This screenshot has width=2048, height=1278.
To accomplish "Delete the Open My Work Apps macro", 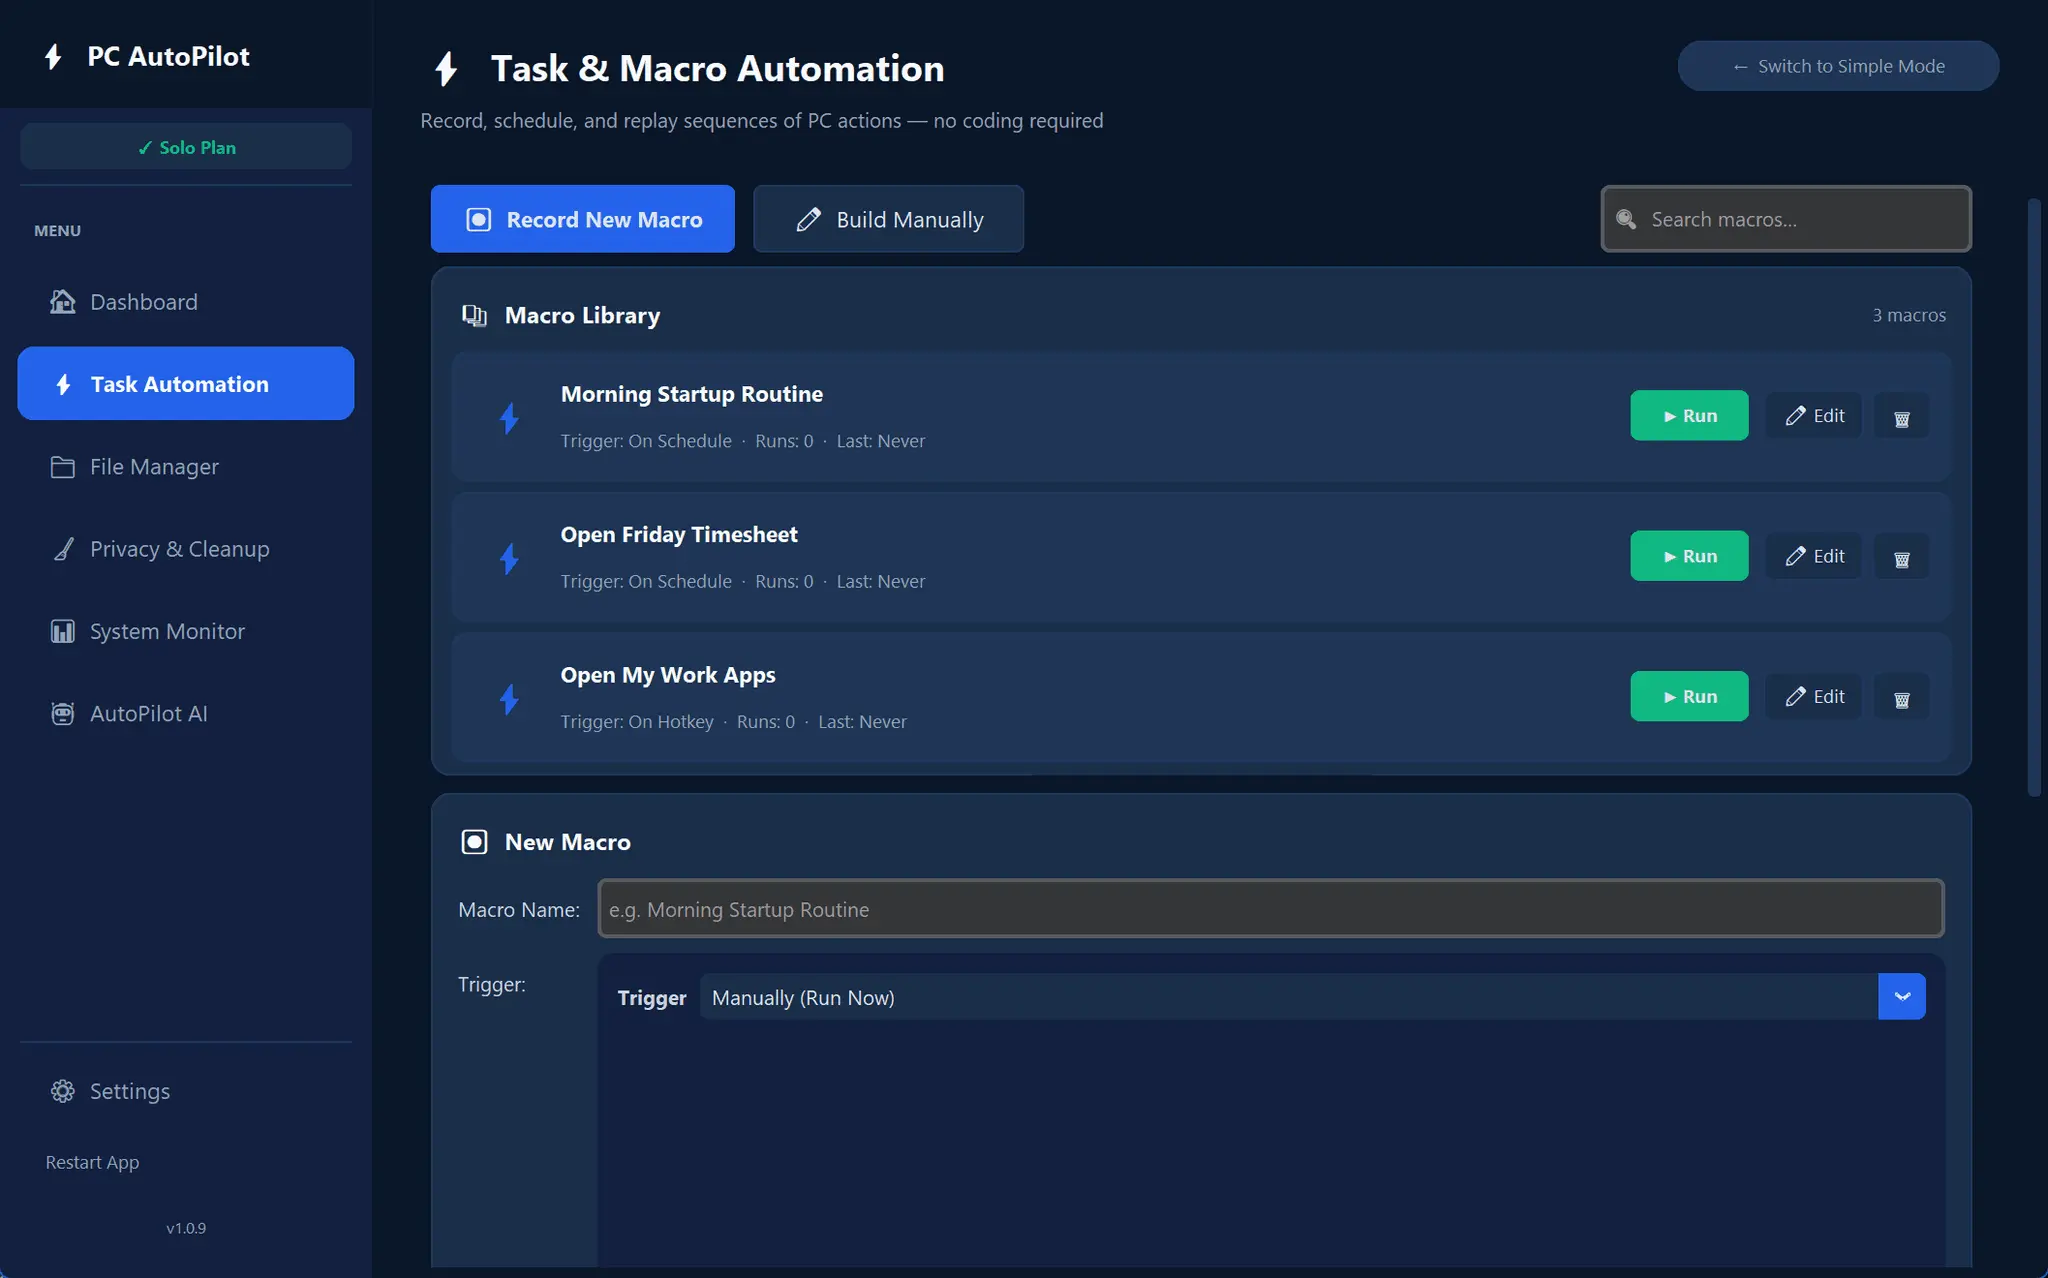I will point(1901,697).
